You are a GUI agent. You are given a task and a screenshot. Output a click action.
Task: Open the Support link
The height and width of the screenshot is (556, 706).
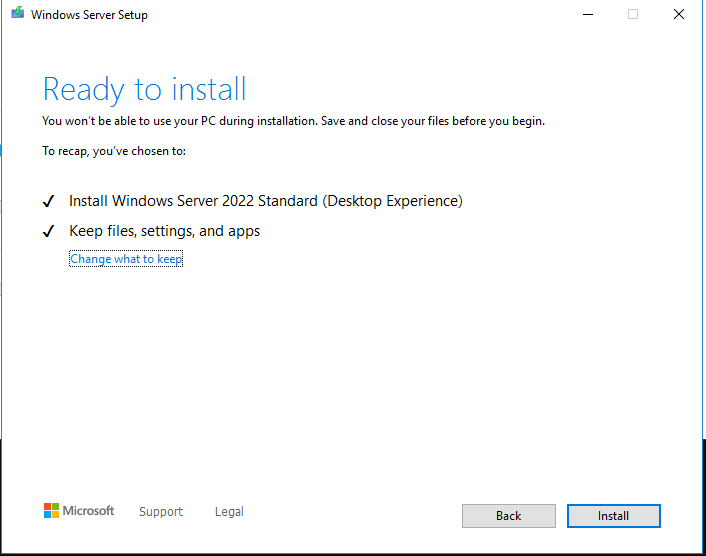pyautogui.click(x=161, y=512)
